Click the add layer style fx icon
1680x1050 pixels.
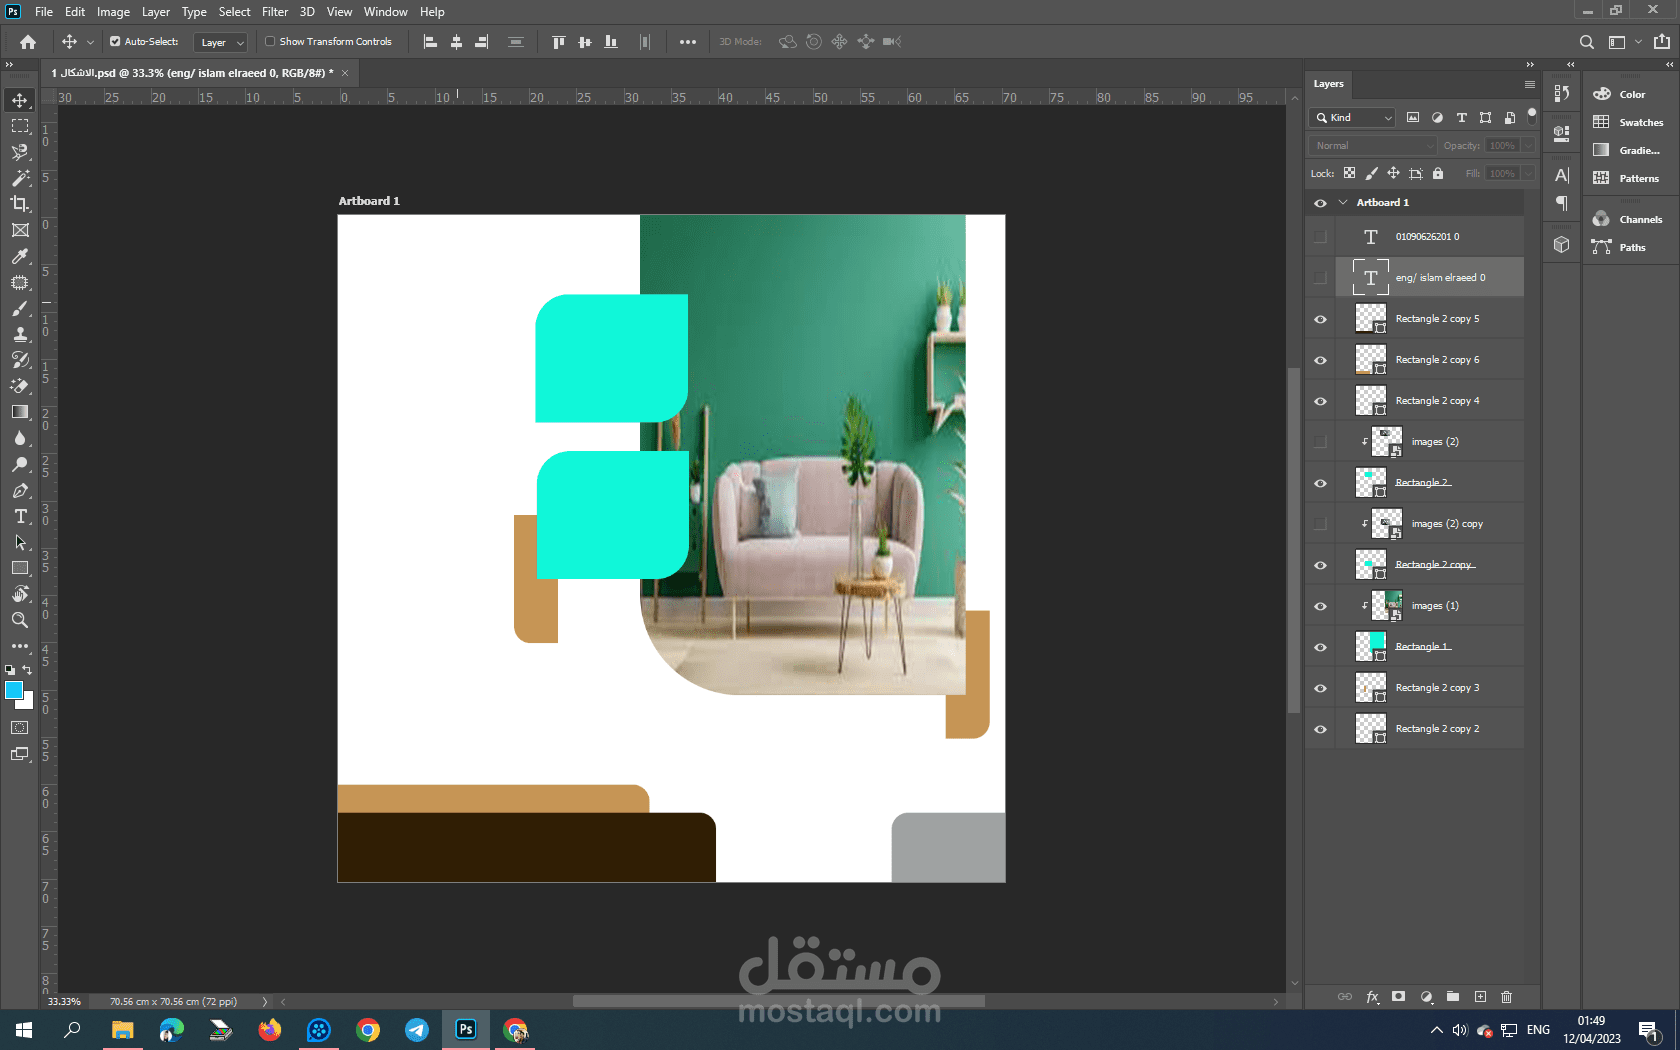(x=1372, y=997)
